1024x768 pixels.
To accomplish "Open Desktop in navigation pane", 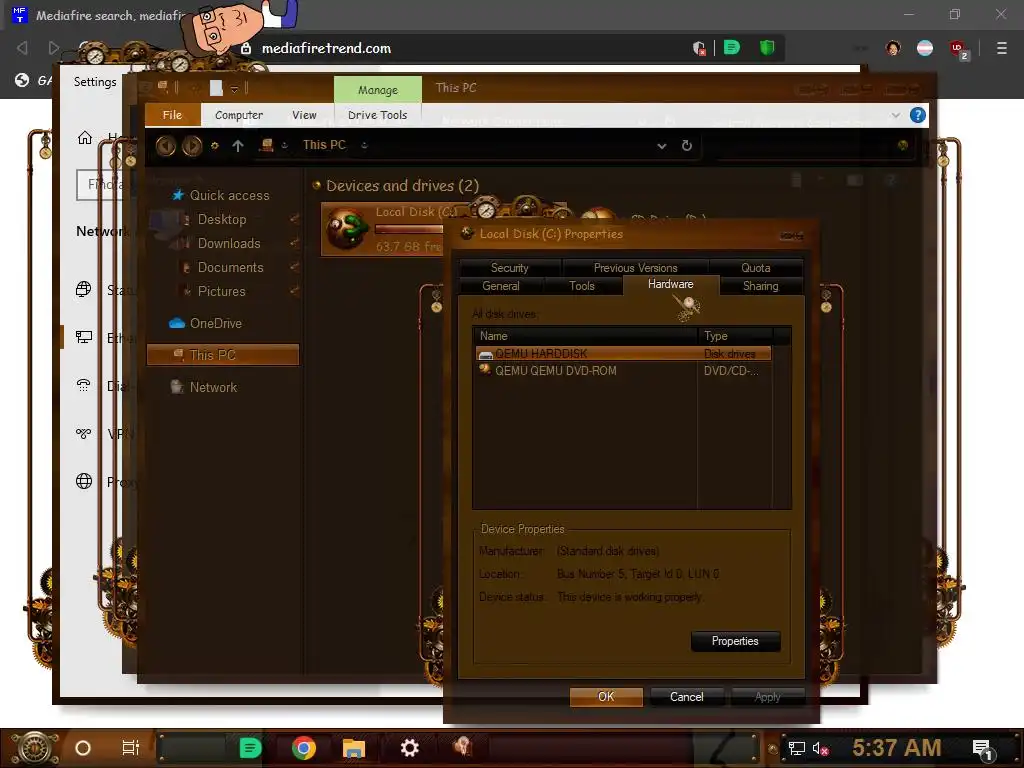I will 221,219.
